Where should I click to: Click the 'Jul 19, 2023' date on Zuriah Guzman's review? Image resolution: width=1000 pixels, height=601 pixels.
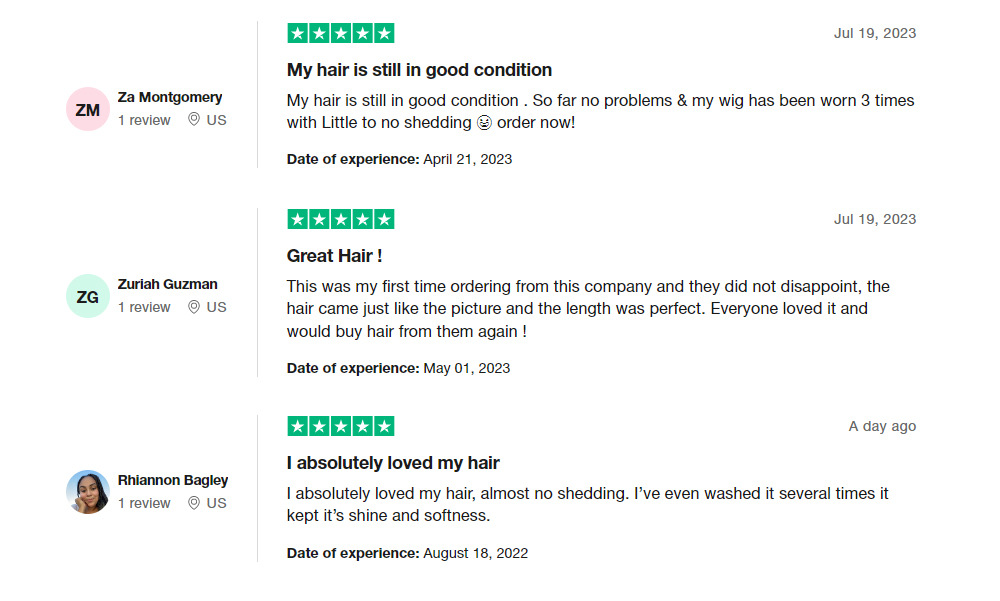coord(874,219)
